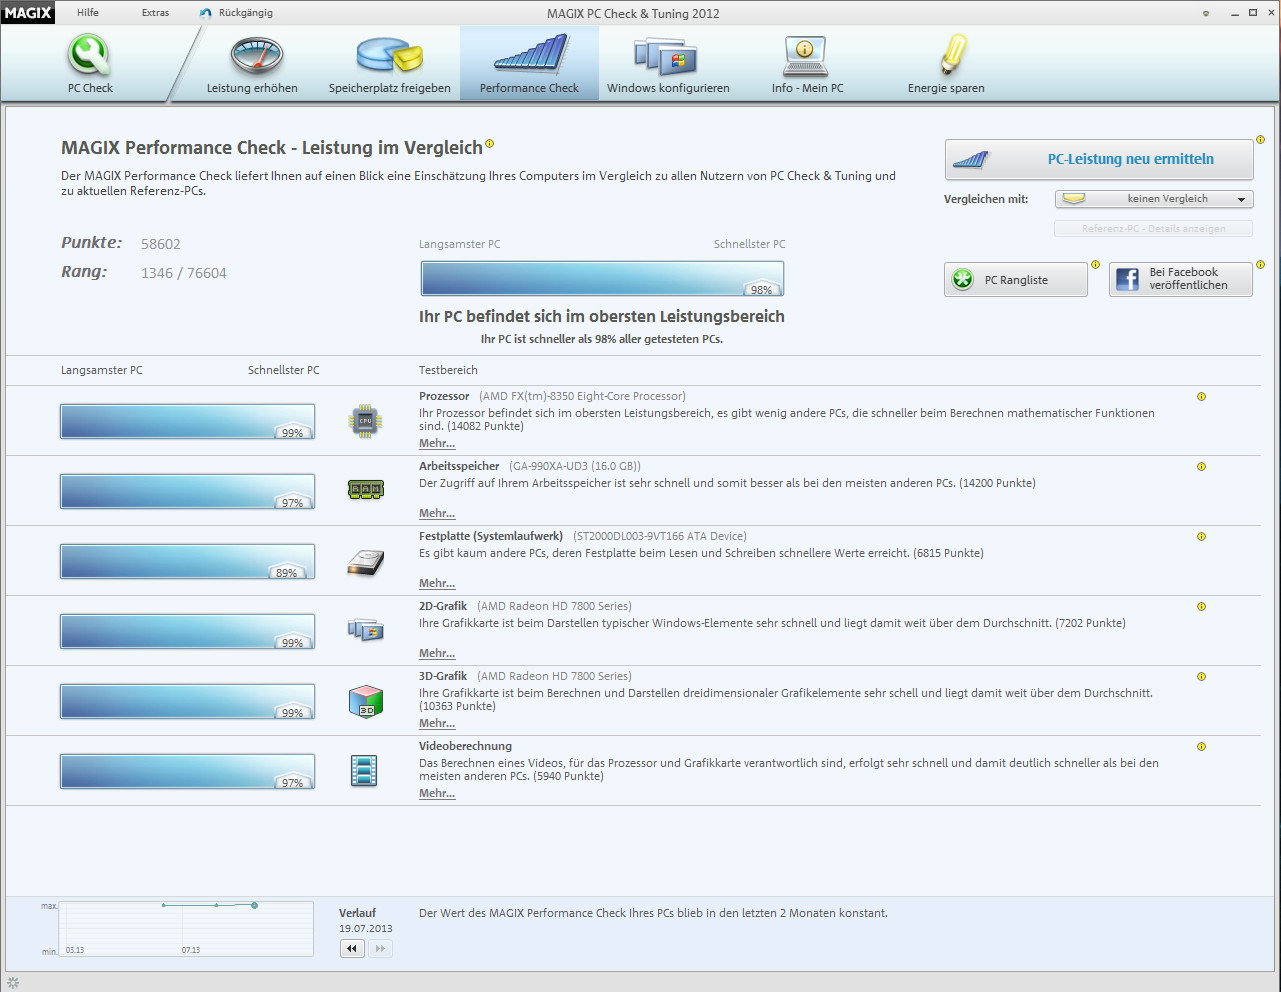Click the film strip icon for Videoberechnung
This screenshot has height=992, width=1281.
pos(364,771)
